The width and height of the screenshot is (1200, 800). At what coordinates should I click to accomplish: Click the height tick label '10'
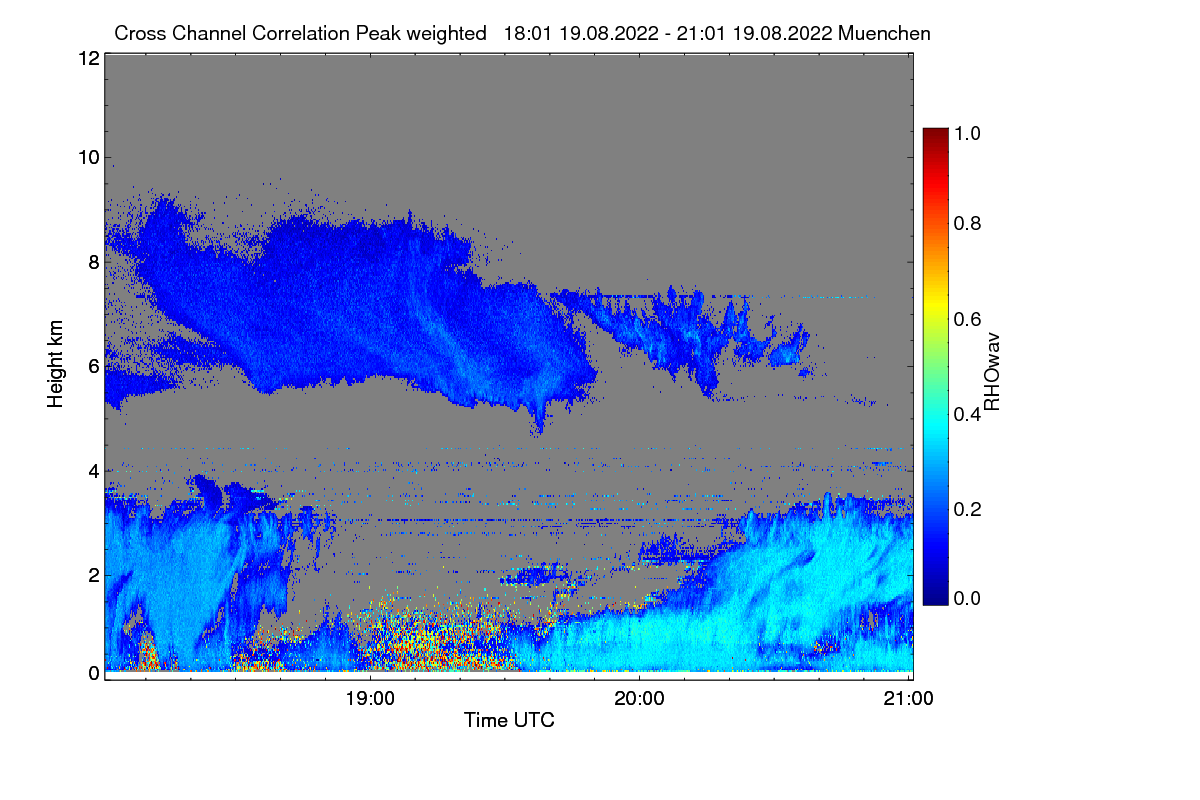tap(87, 157)
